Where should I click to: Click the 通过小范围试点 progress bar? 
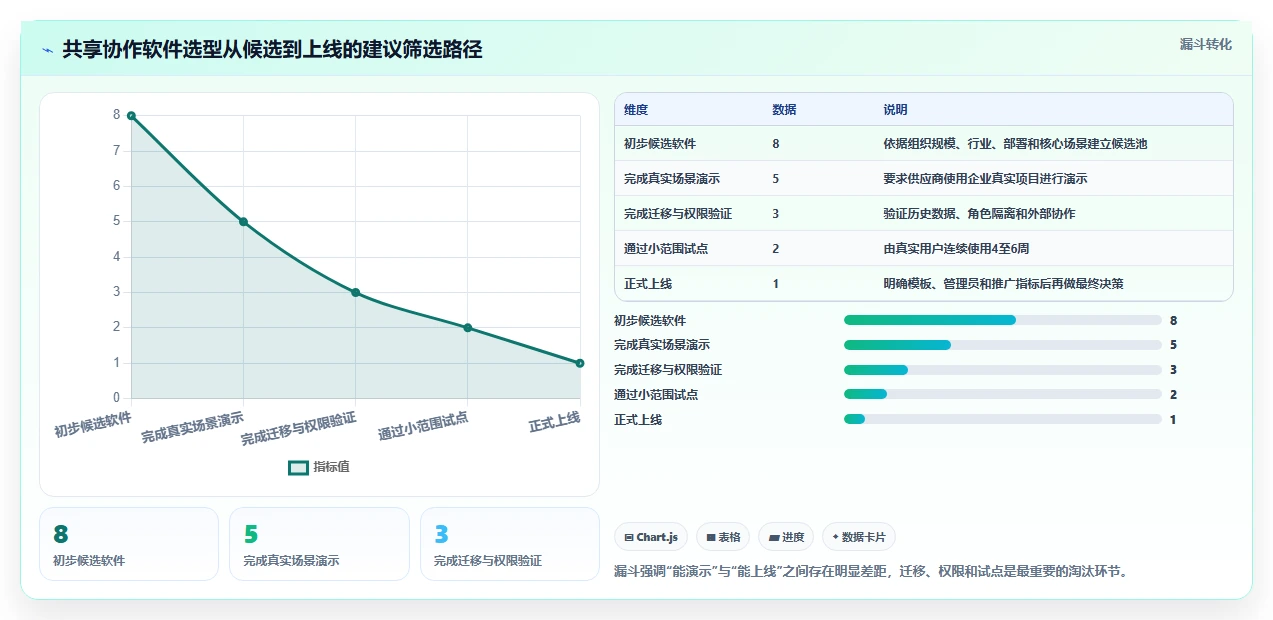[x=1003, y=395]
